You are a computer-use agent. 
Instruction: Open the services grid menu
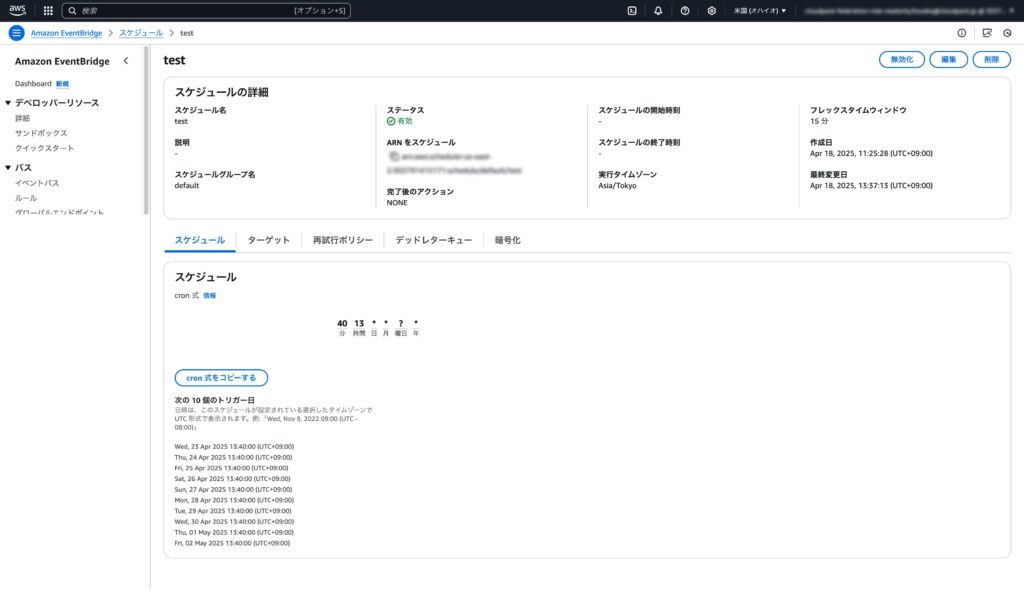(48, 10)
